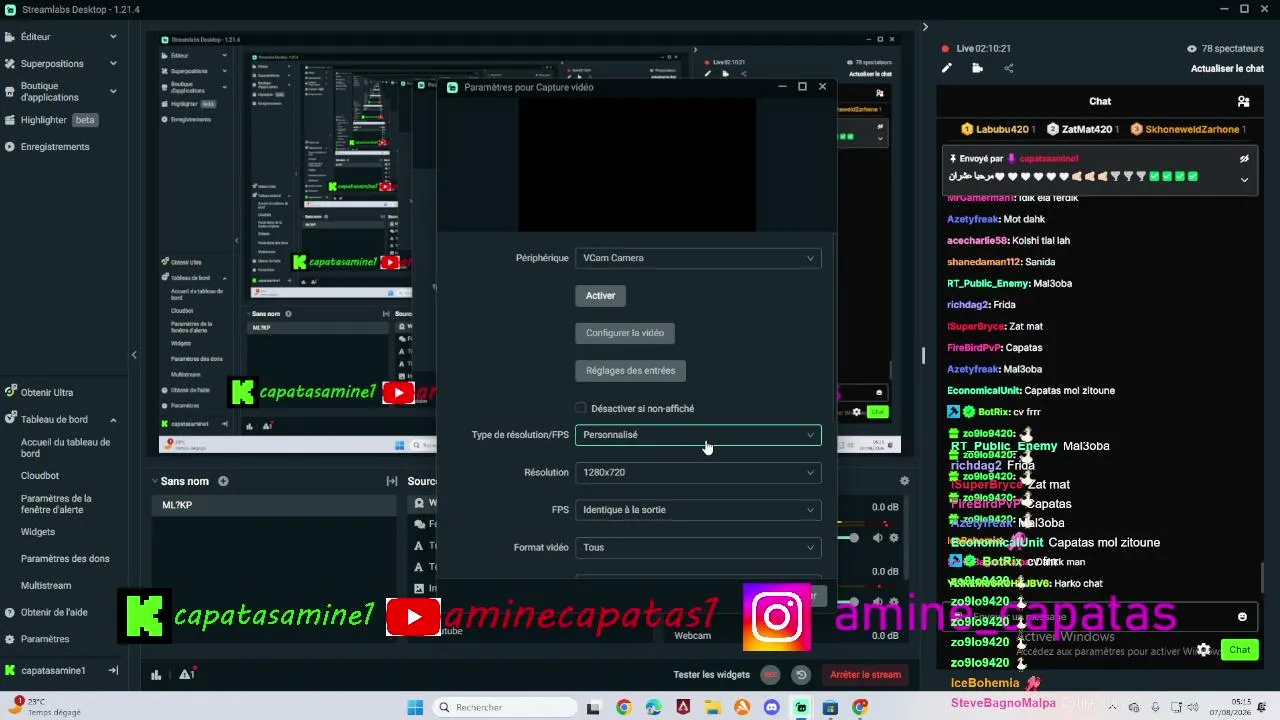Open the chat settings gear
Image resolution: width=1280 pixels, height=720 pixels.
coord(1204,650)
